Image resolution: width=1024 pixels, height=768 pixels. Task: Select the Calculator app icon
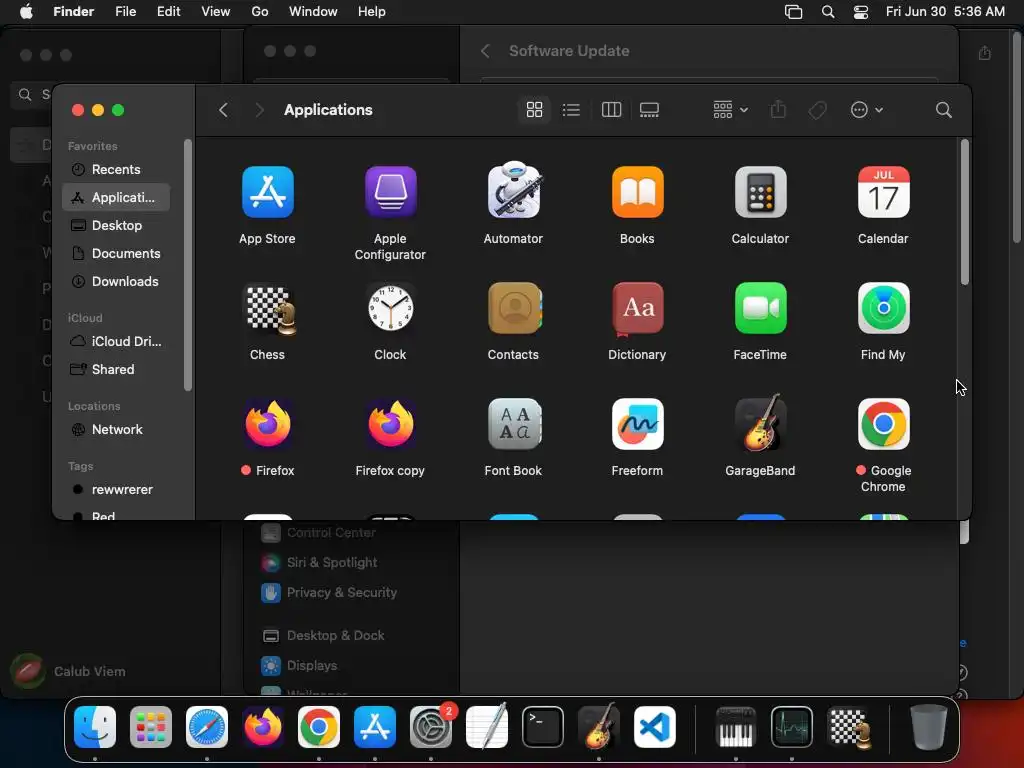click(x=760, y=192)
